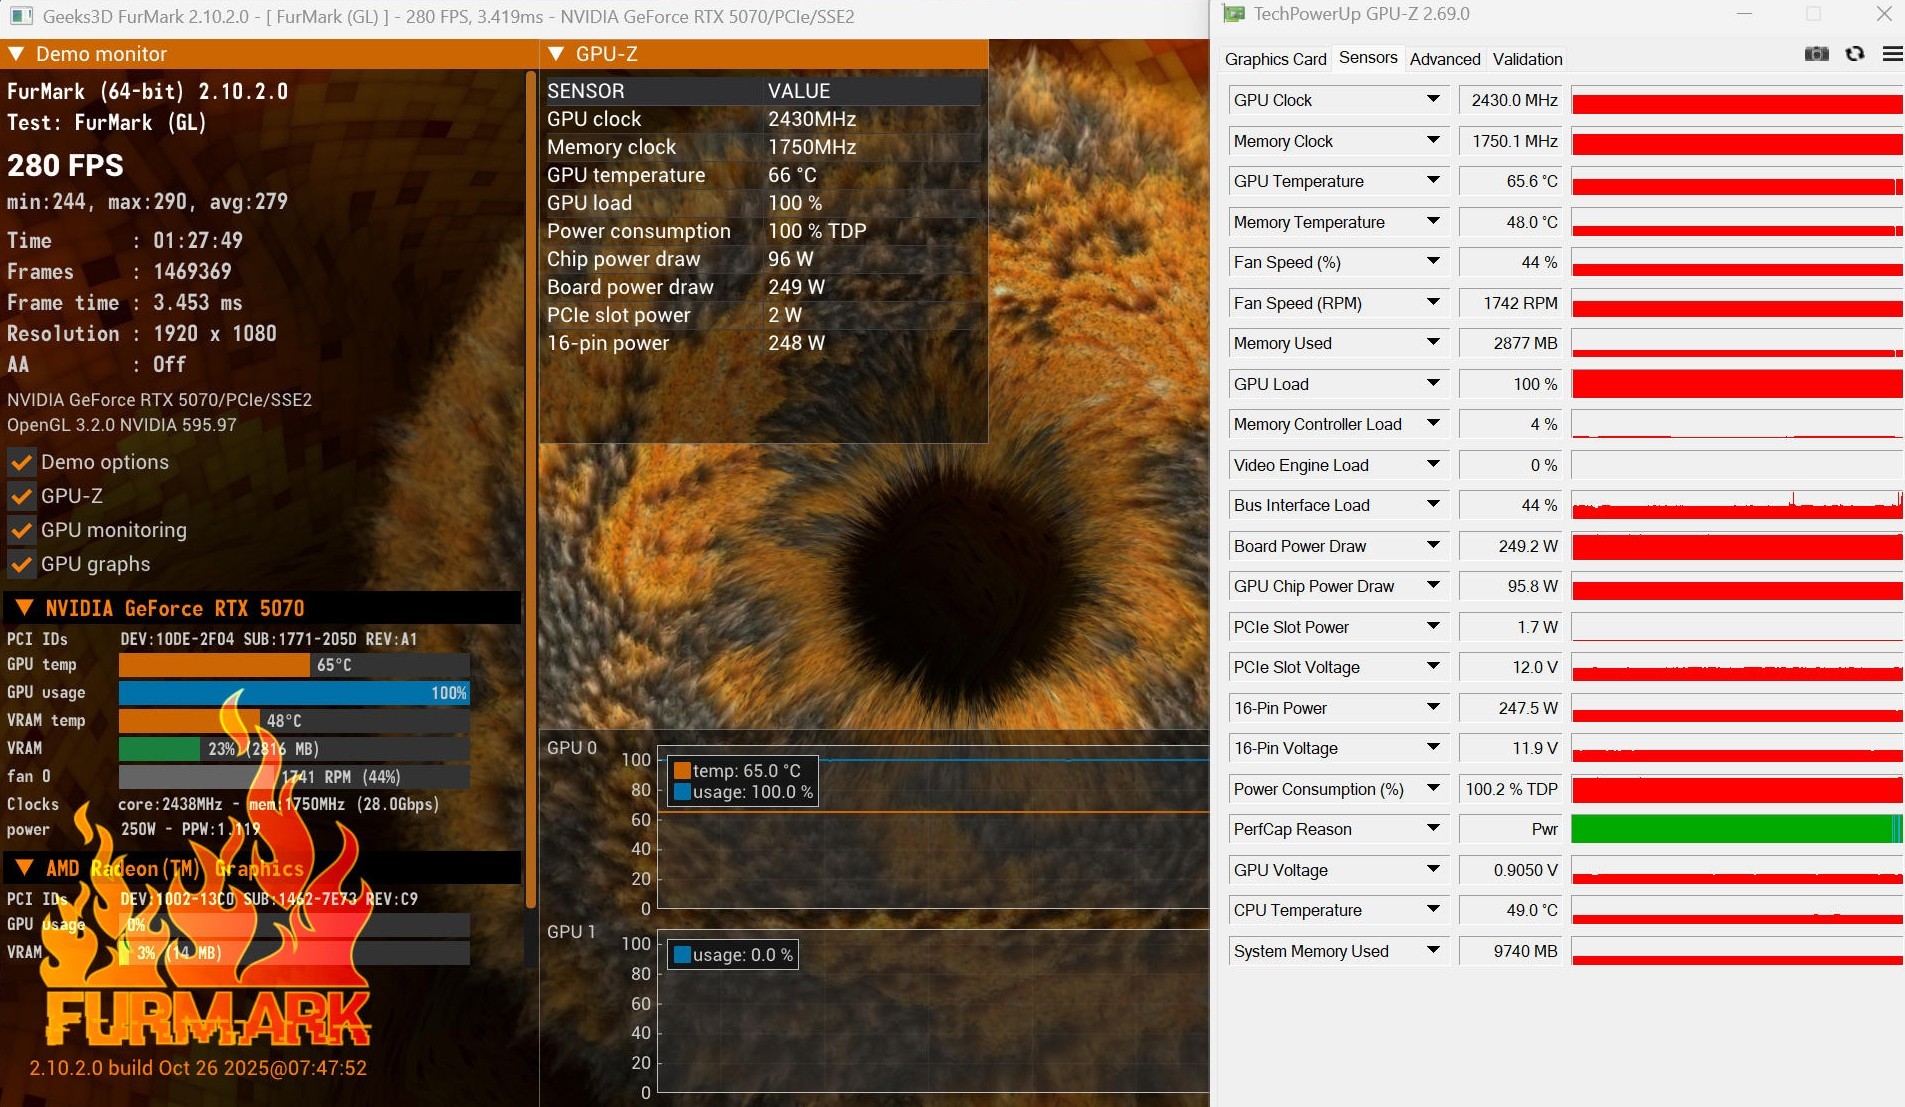Click the VRAM usage bar showing 23%
The height and width of the screenshot is (1107, 1905).
coord(294,749)
